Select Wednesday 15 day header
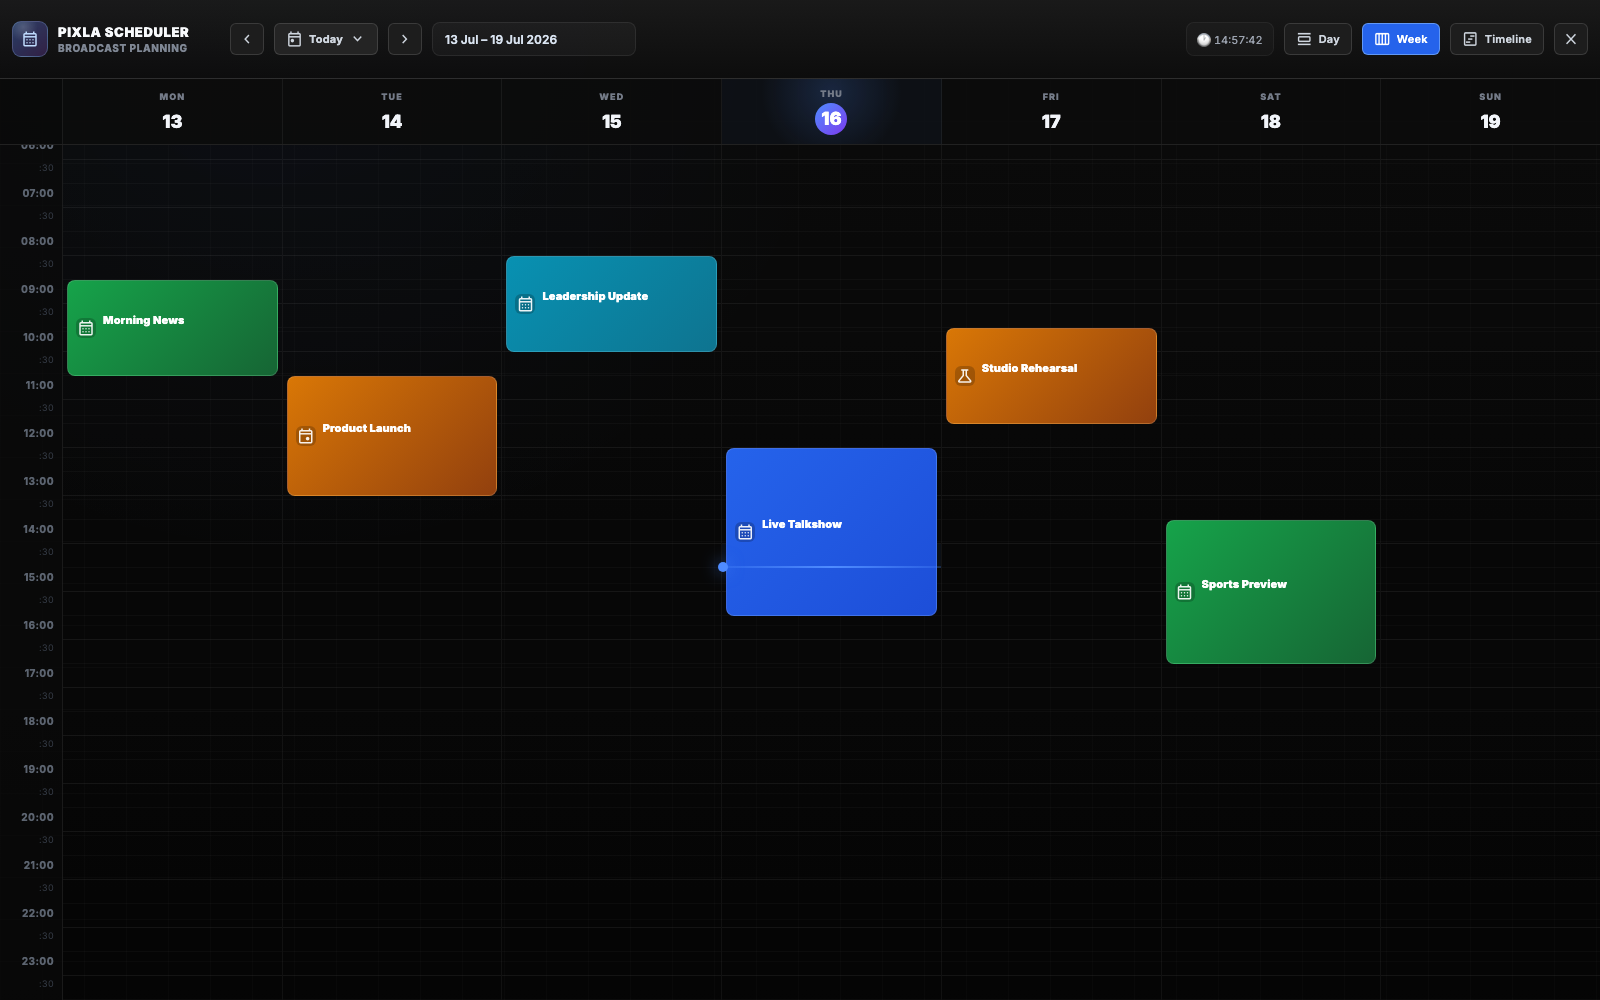The width and height of the screenshot is (1600, 1000). [611, 112]
